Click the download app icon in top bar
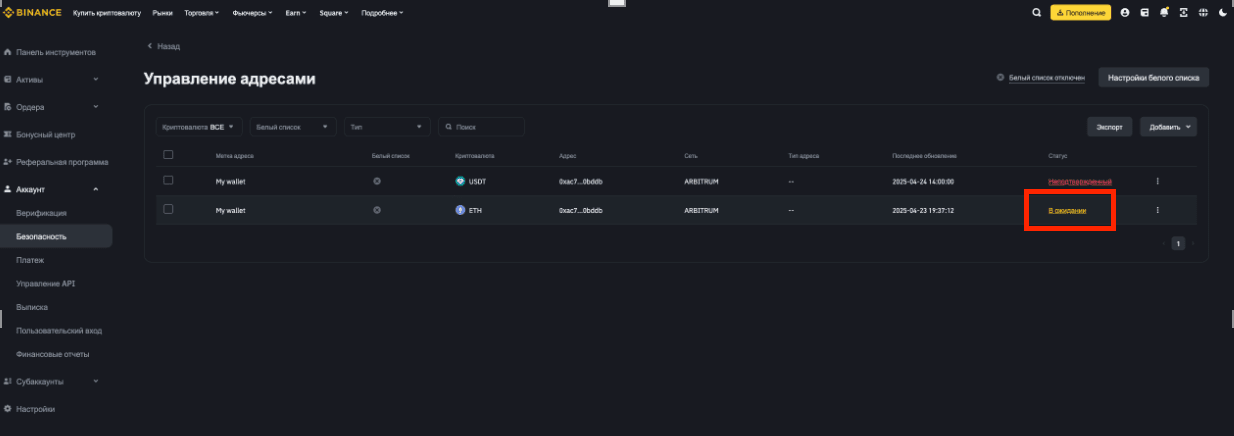Screen dimensions: 1234x436 1184,12
